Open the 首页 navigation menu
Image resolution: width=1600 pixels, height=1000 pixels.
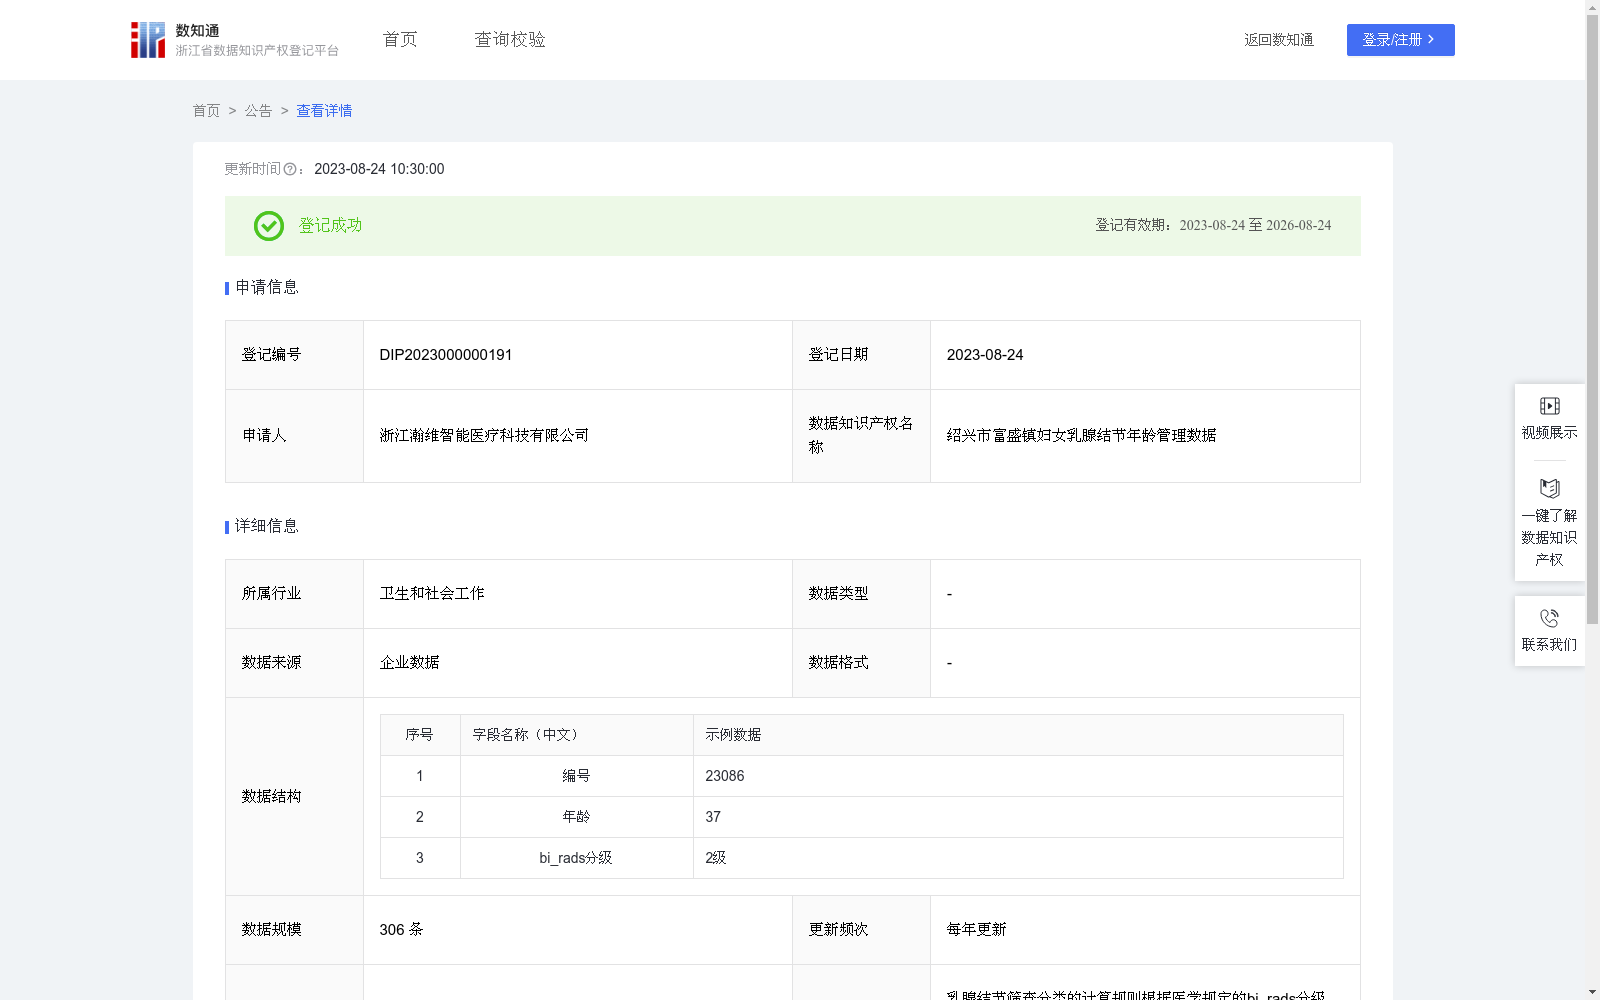click(400, 40)
